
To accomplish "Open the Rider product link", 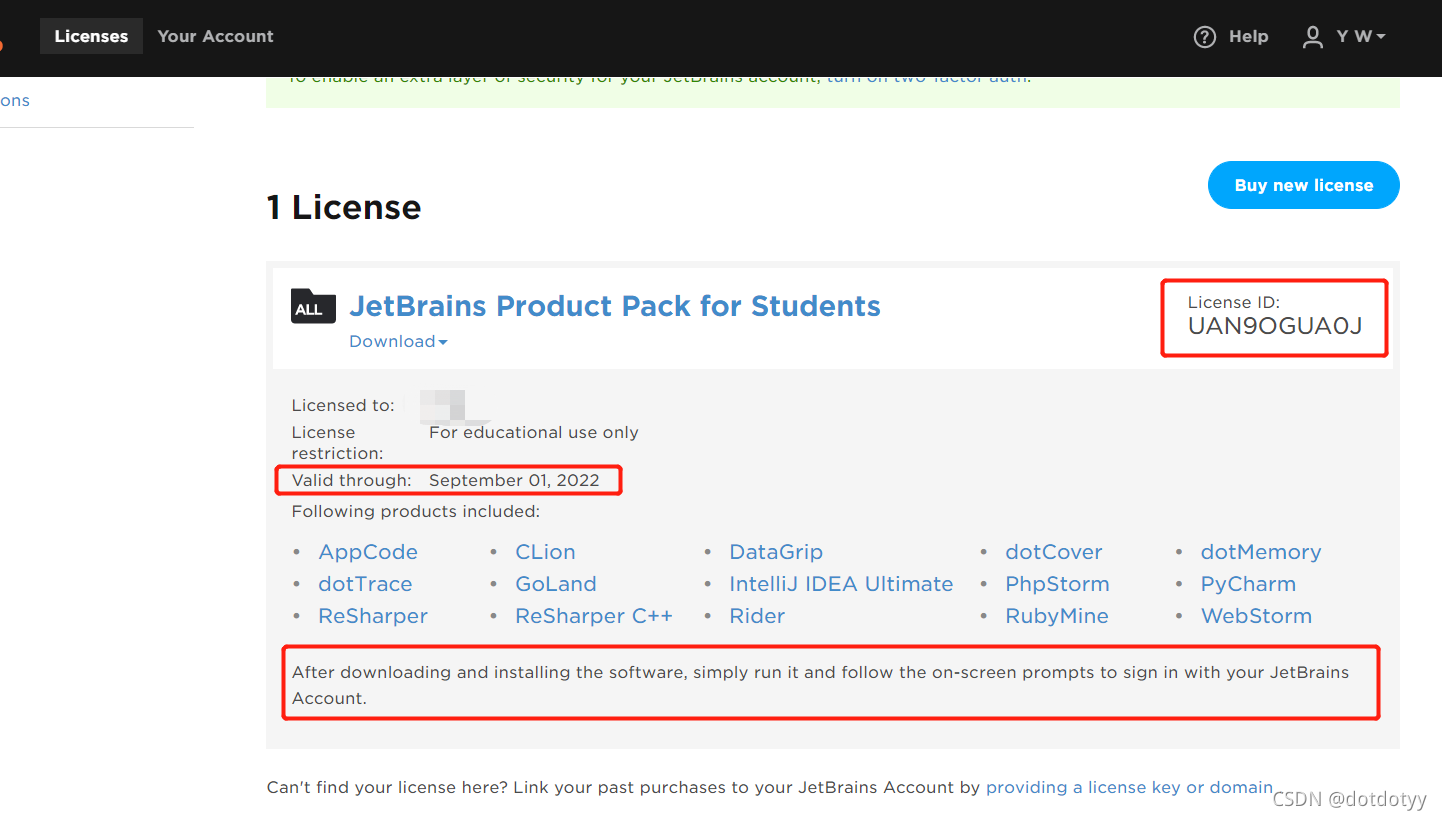I will (757, 616).
